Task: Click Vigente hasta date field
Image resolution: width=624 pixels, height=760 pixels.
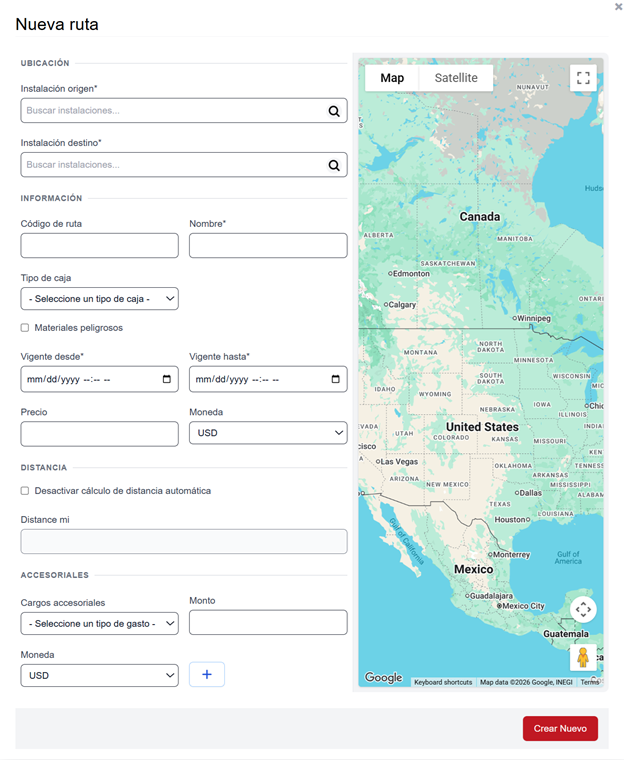Action: (x=268, y=379)
